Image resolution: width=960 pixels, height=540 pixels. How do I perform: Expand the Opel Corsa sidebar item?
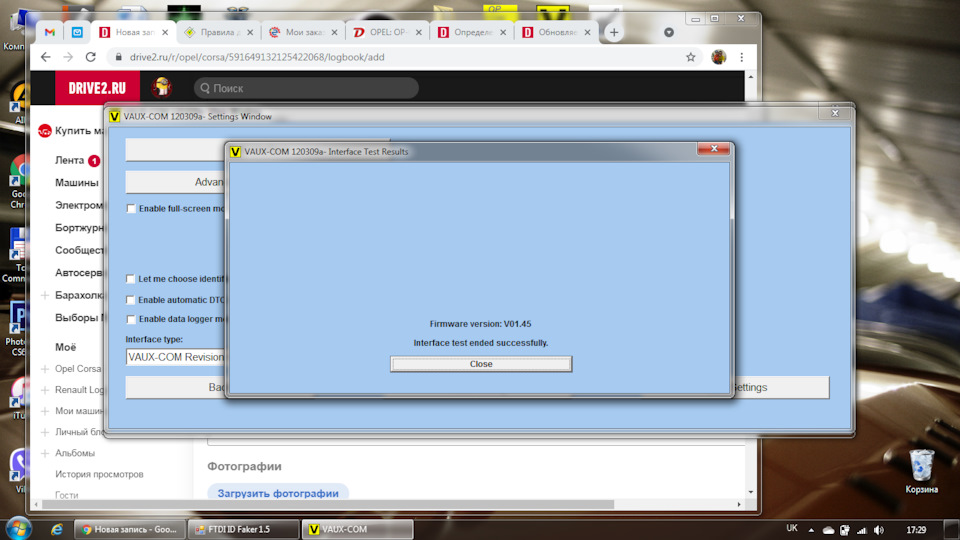[x=45, y=369]
